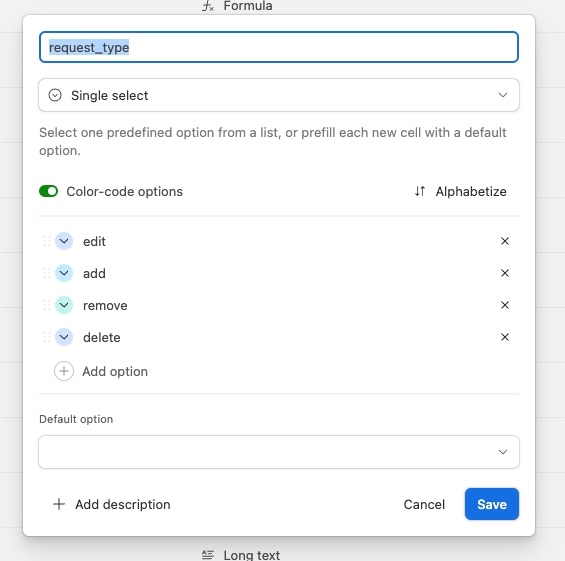Toggle the Color-code options switch
Viewport: 565px width, 561px height.
[x=49, y=191]
